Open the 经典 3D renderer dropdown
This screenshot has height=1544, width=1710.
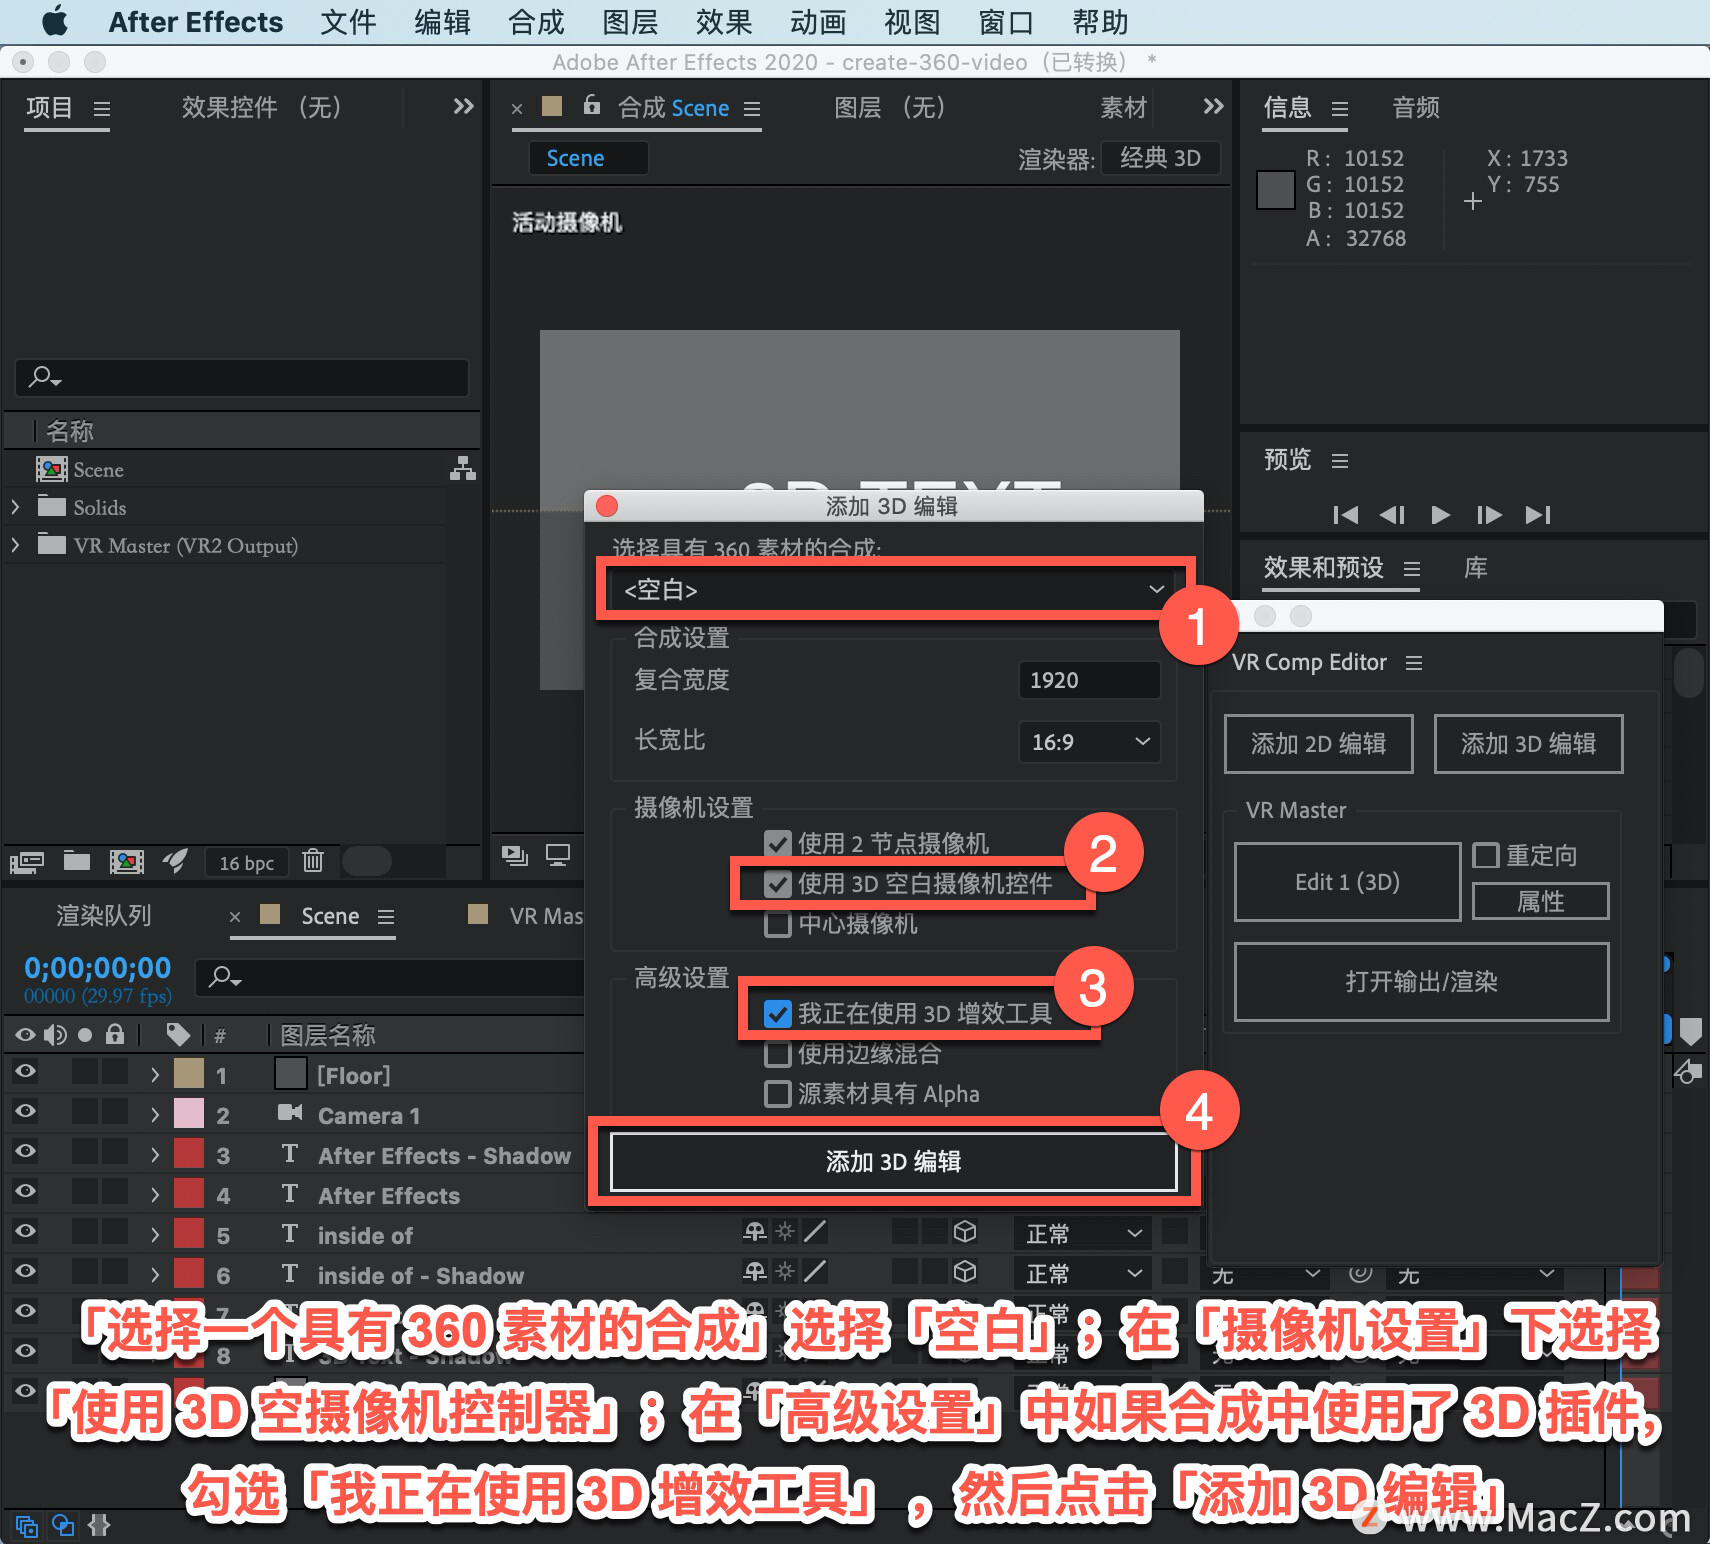tap(1161, 158)
